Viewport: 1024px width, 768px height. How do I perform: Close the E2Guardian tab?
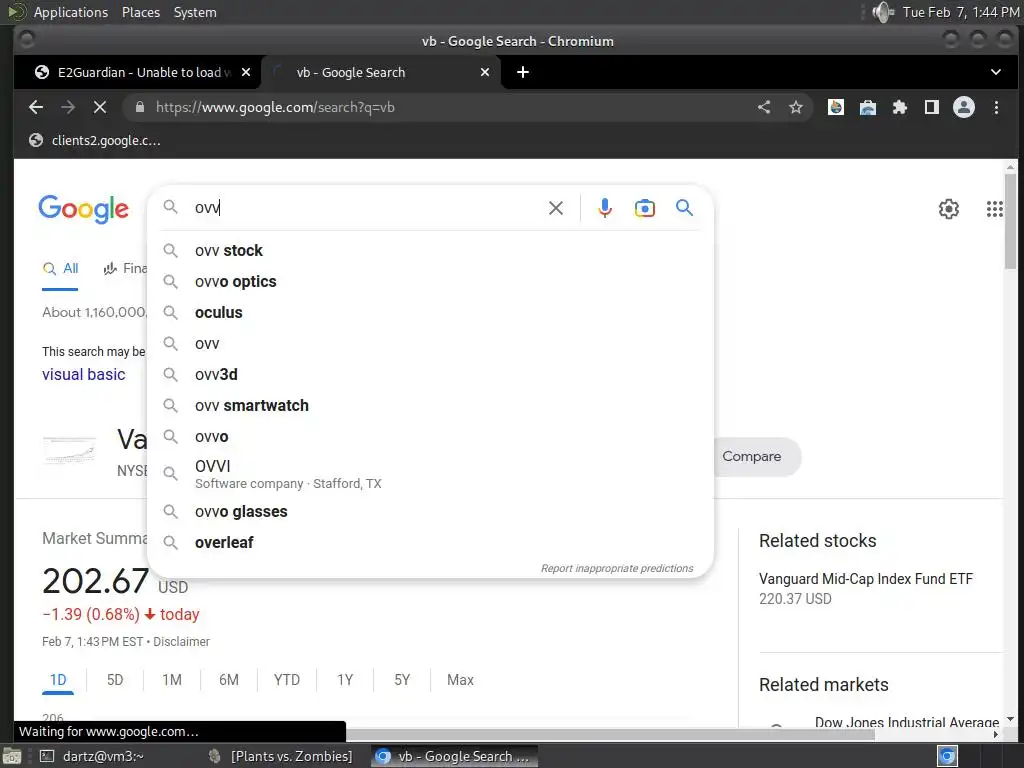coord(246,72)
